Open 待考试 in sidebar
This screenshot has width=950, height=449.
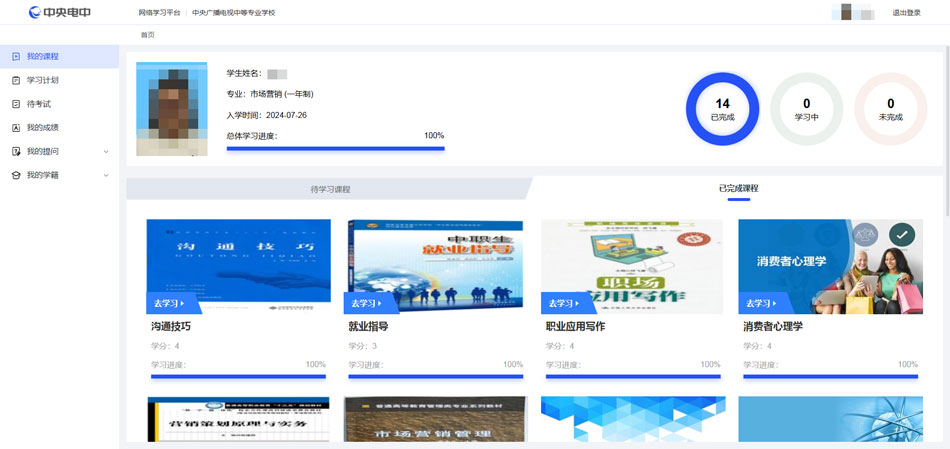(x=59, y=104)
